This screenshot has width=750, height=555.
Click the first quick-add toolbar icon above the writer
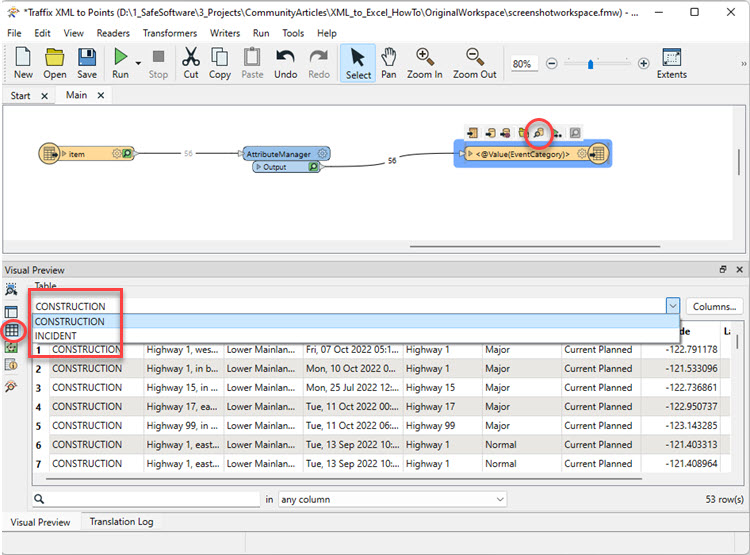click(x=473, y=133)
